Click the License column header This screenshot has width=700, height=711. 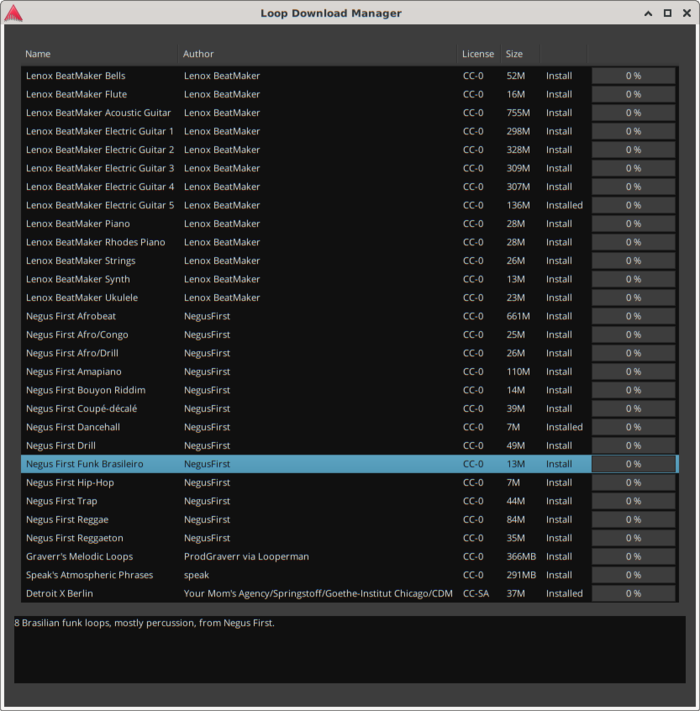pos(478,54)
